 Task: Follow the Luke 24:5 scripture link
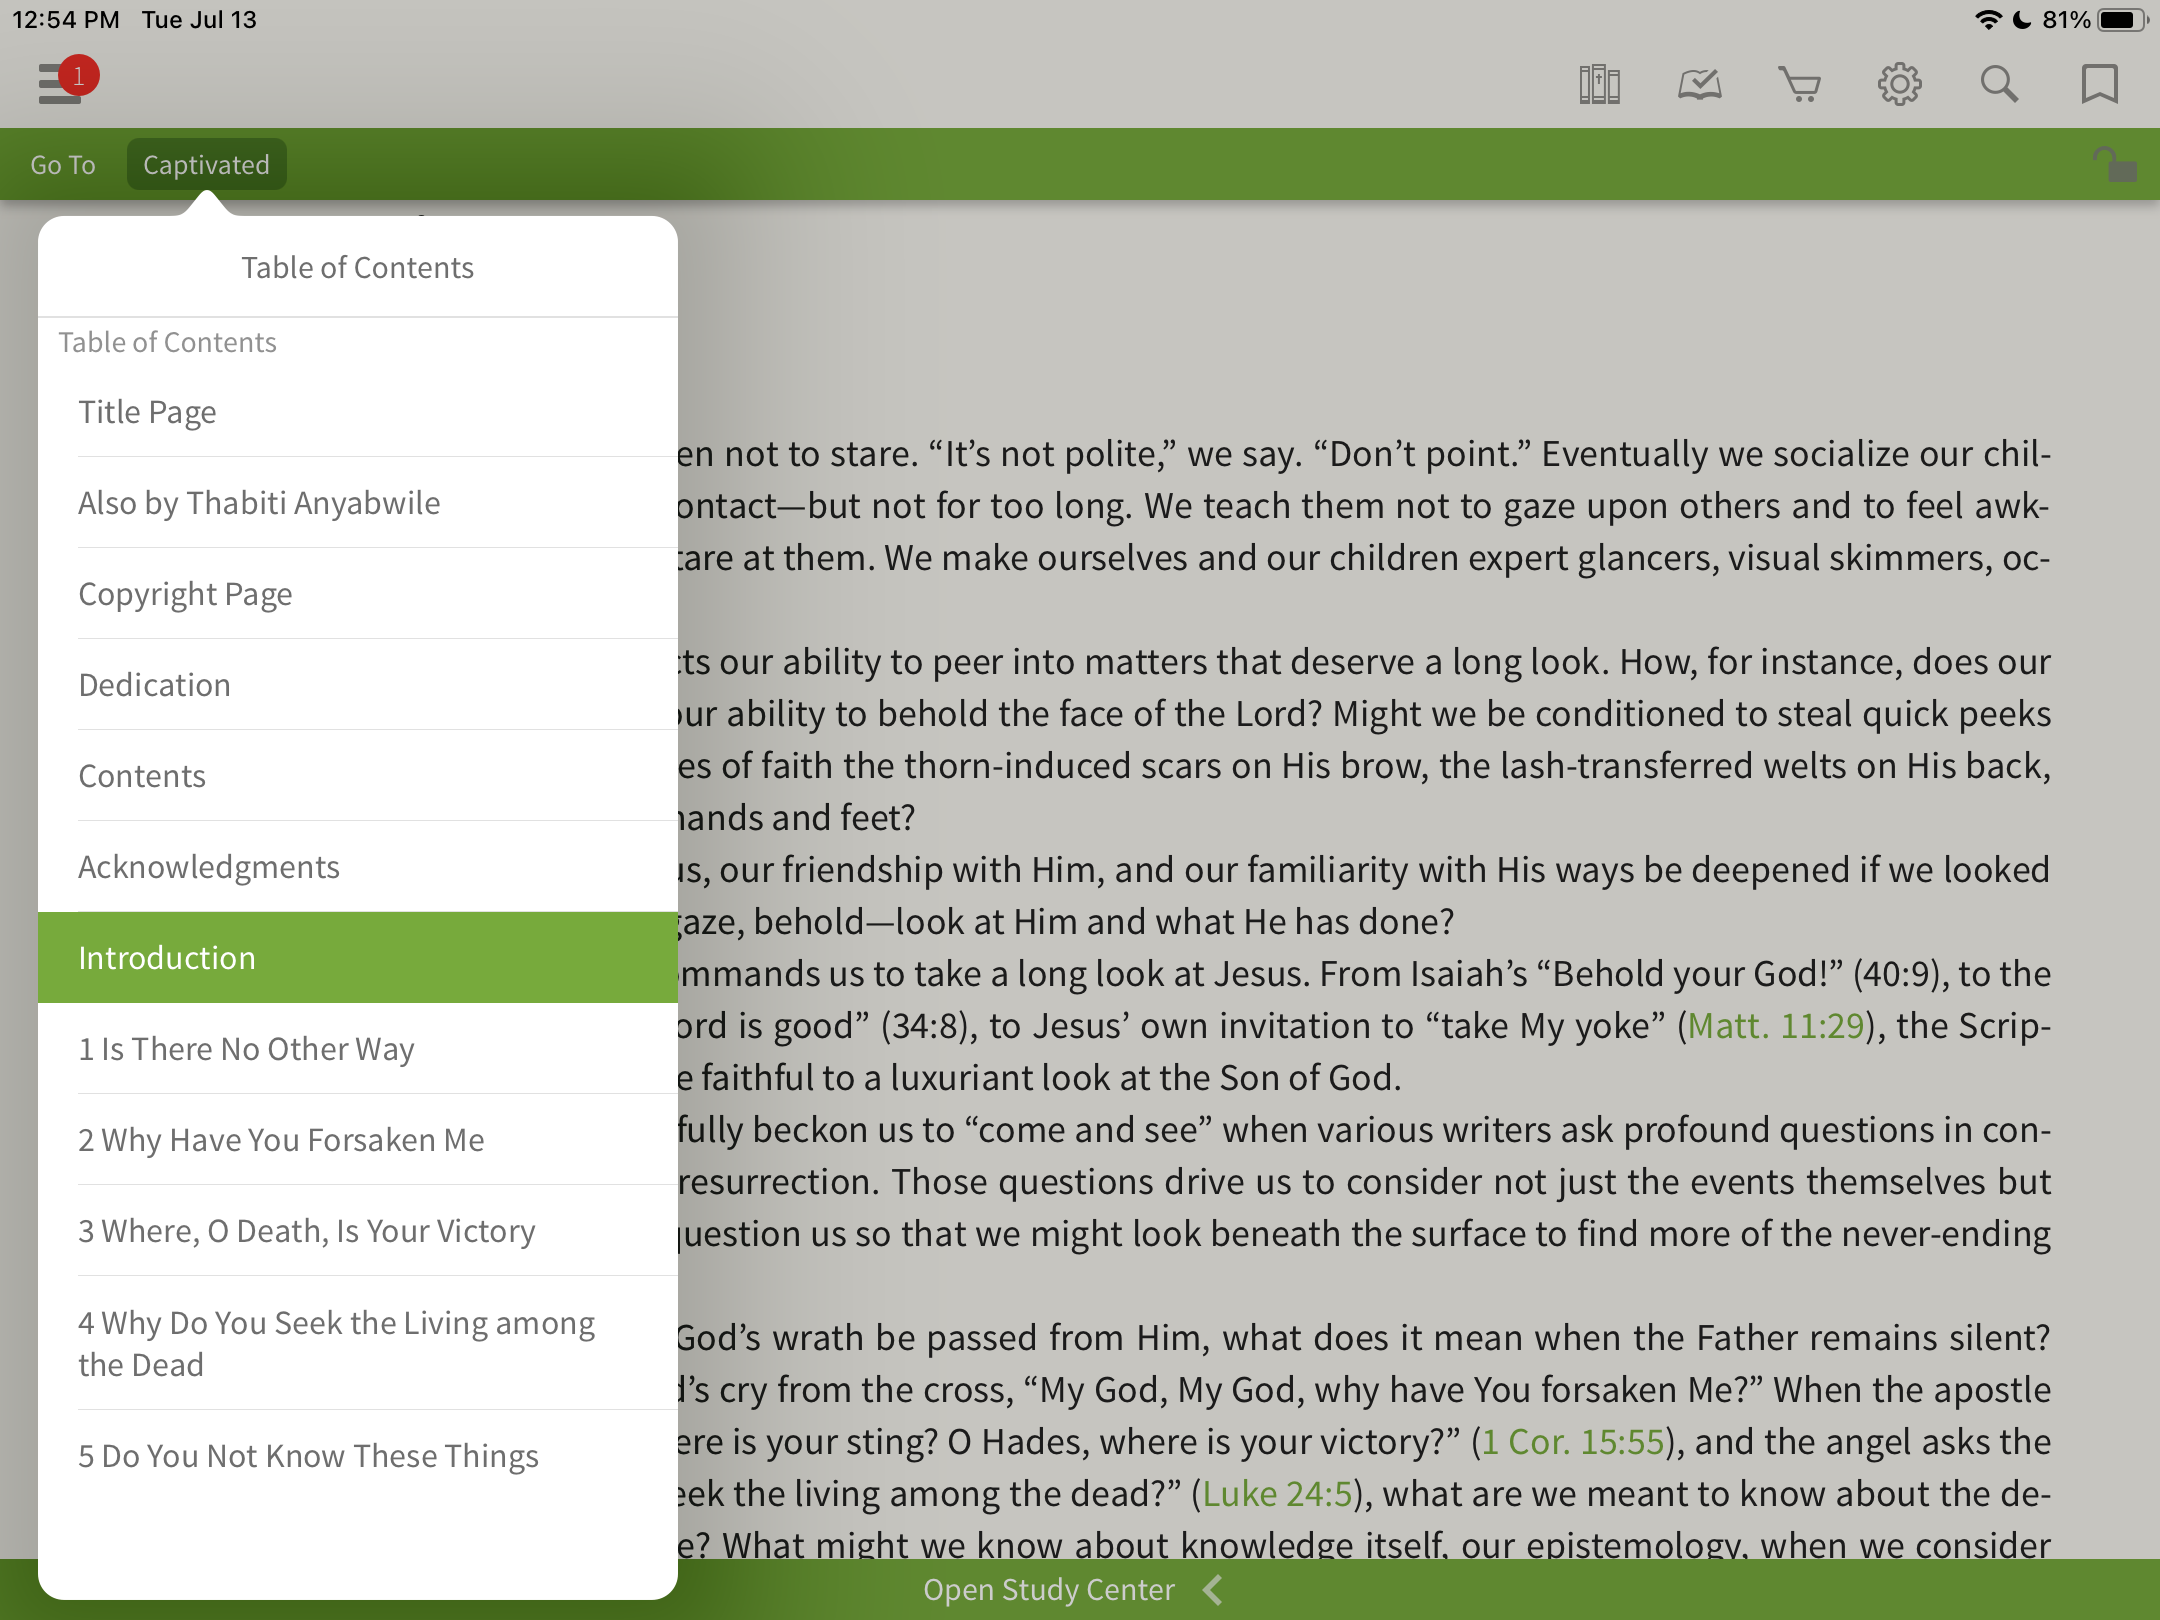(x=1277, y=1494)
